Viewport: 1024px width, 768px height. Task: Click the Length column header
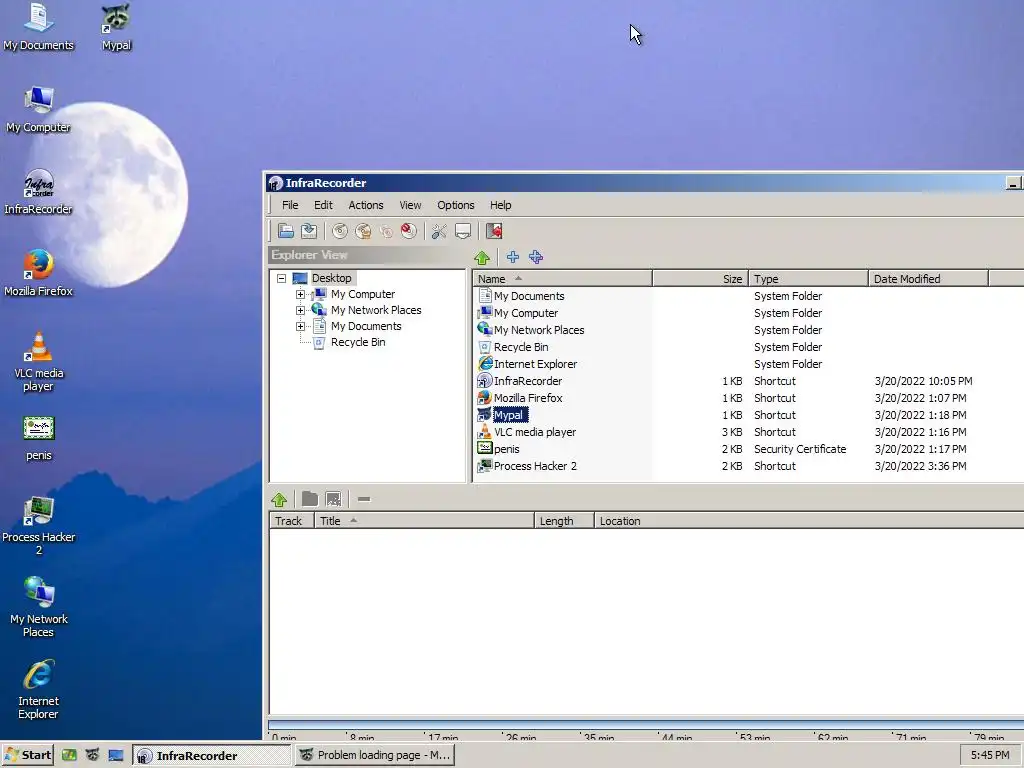click(564, 520)
